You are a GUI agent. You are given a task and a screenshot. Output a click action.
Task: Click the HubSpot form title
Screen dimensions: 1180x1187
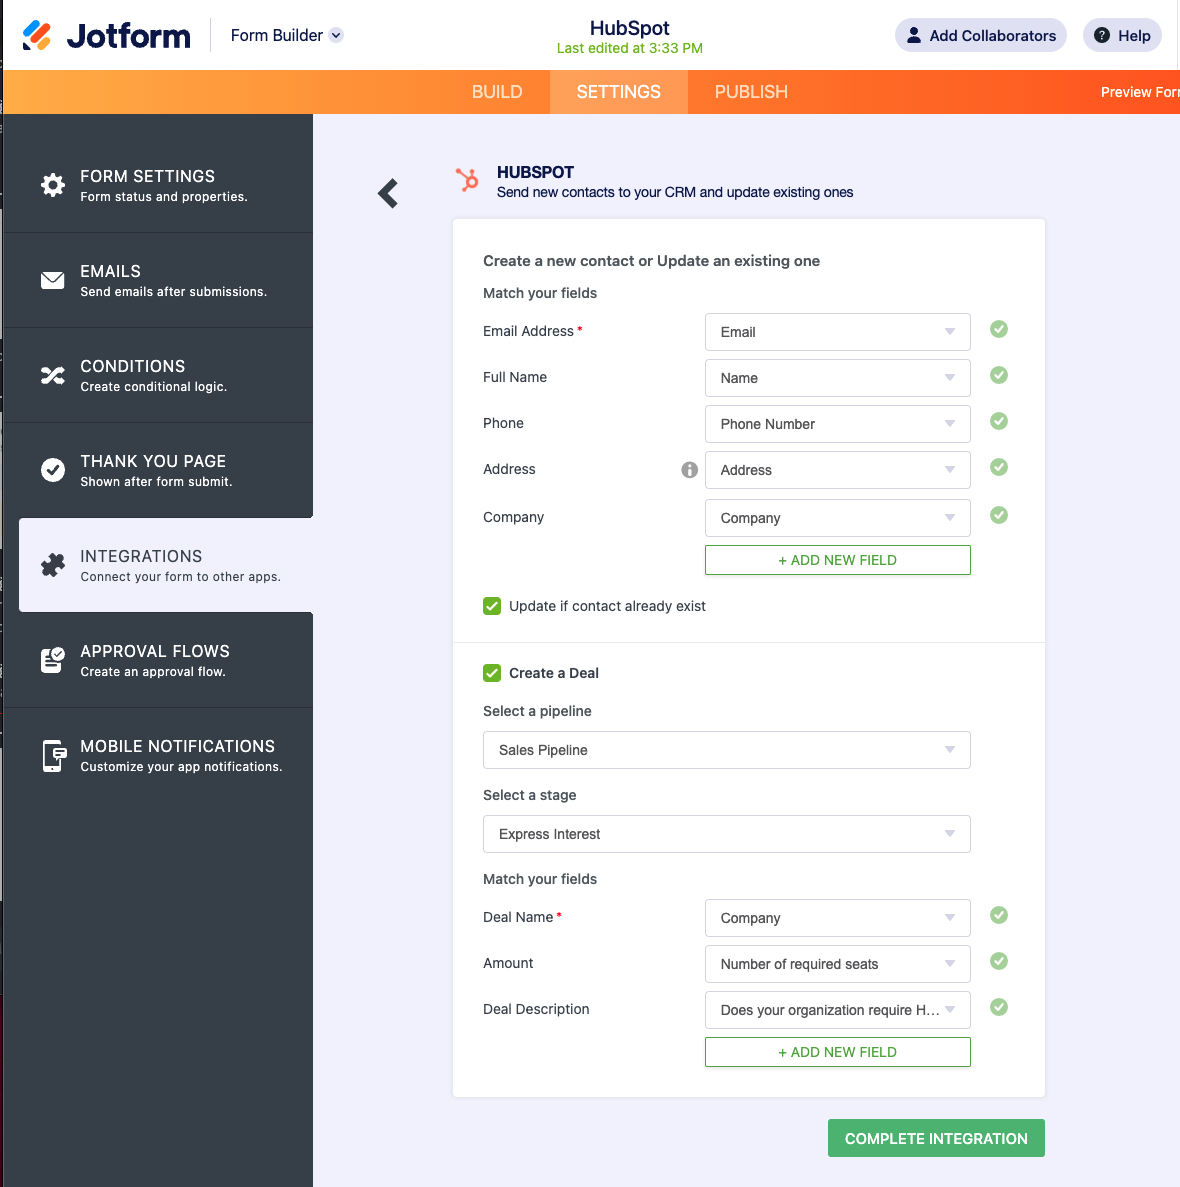(630, 28)
